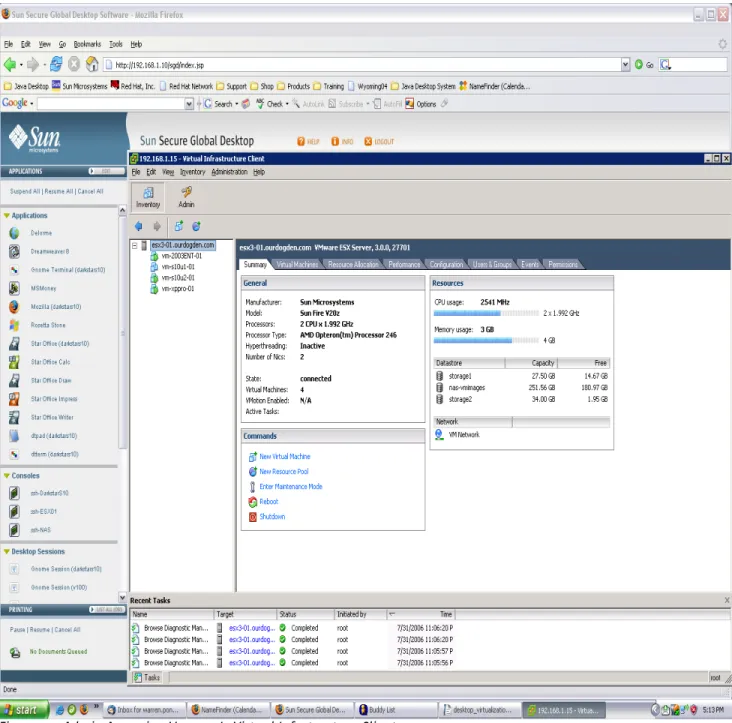This screenshot has width=732, height=723.
Task: Click the VM Network icon
Action: [x=439, y=435]
